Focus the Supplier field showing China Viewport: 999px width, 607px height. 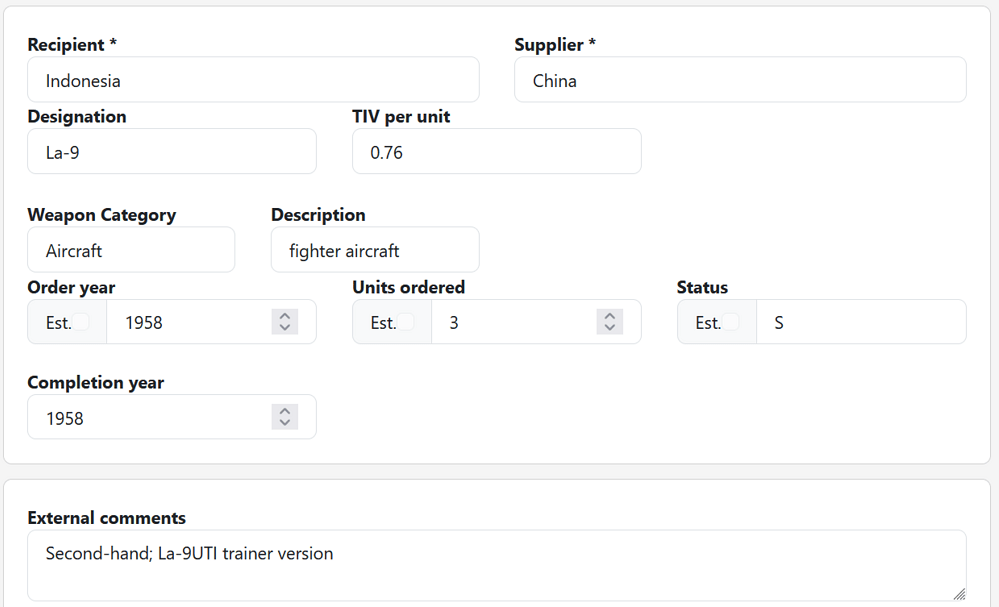[740, 80]
